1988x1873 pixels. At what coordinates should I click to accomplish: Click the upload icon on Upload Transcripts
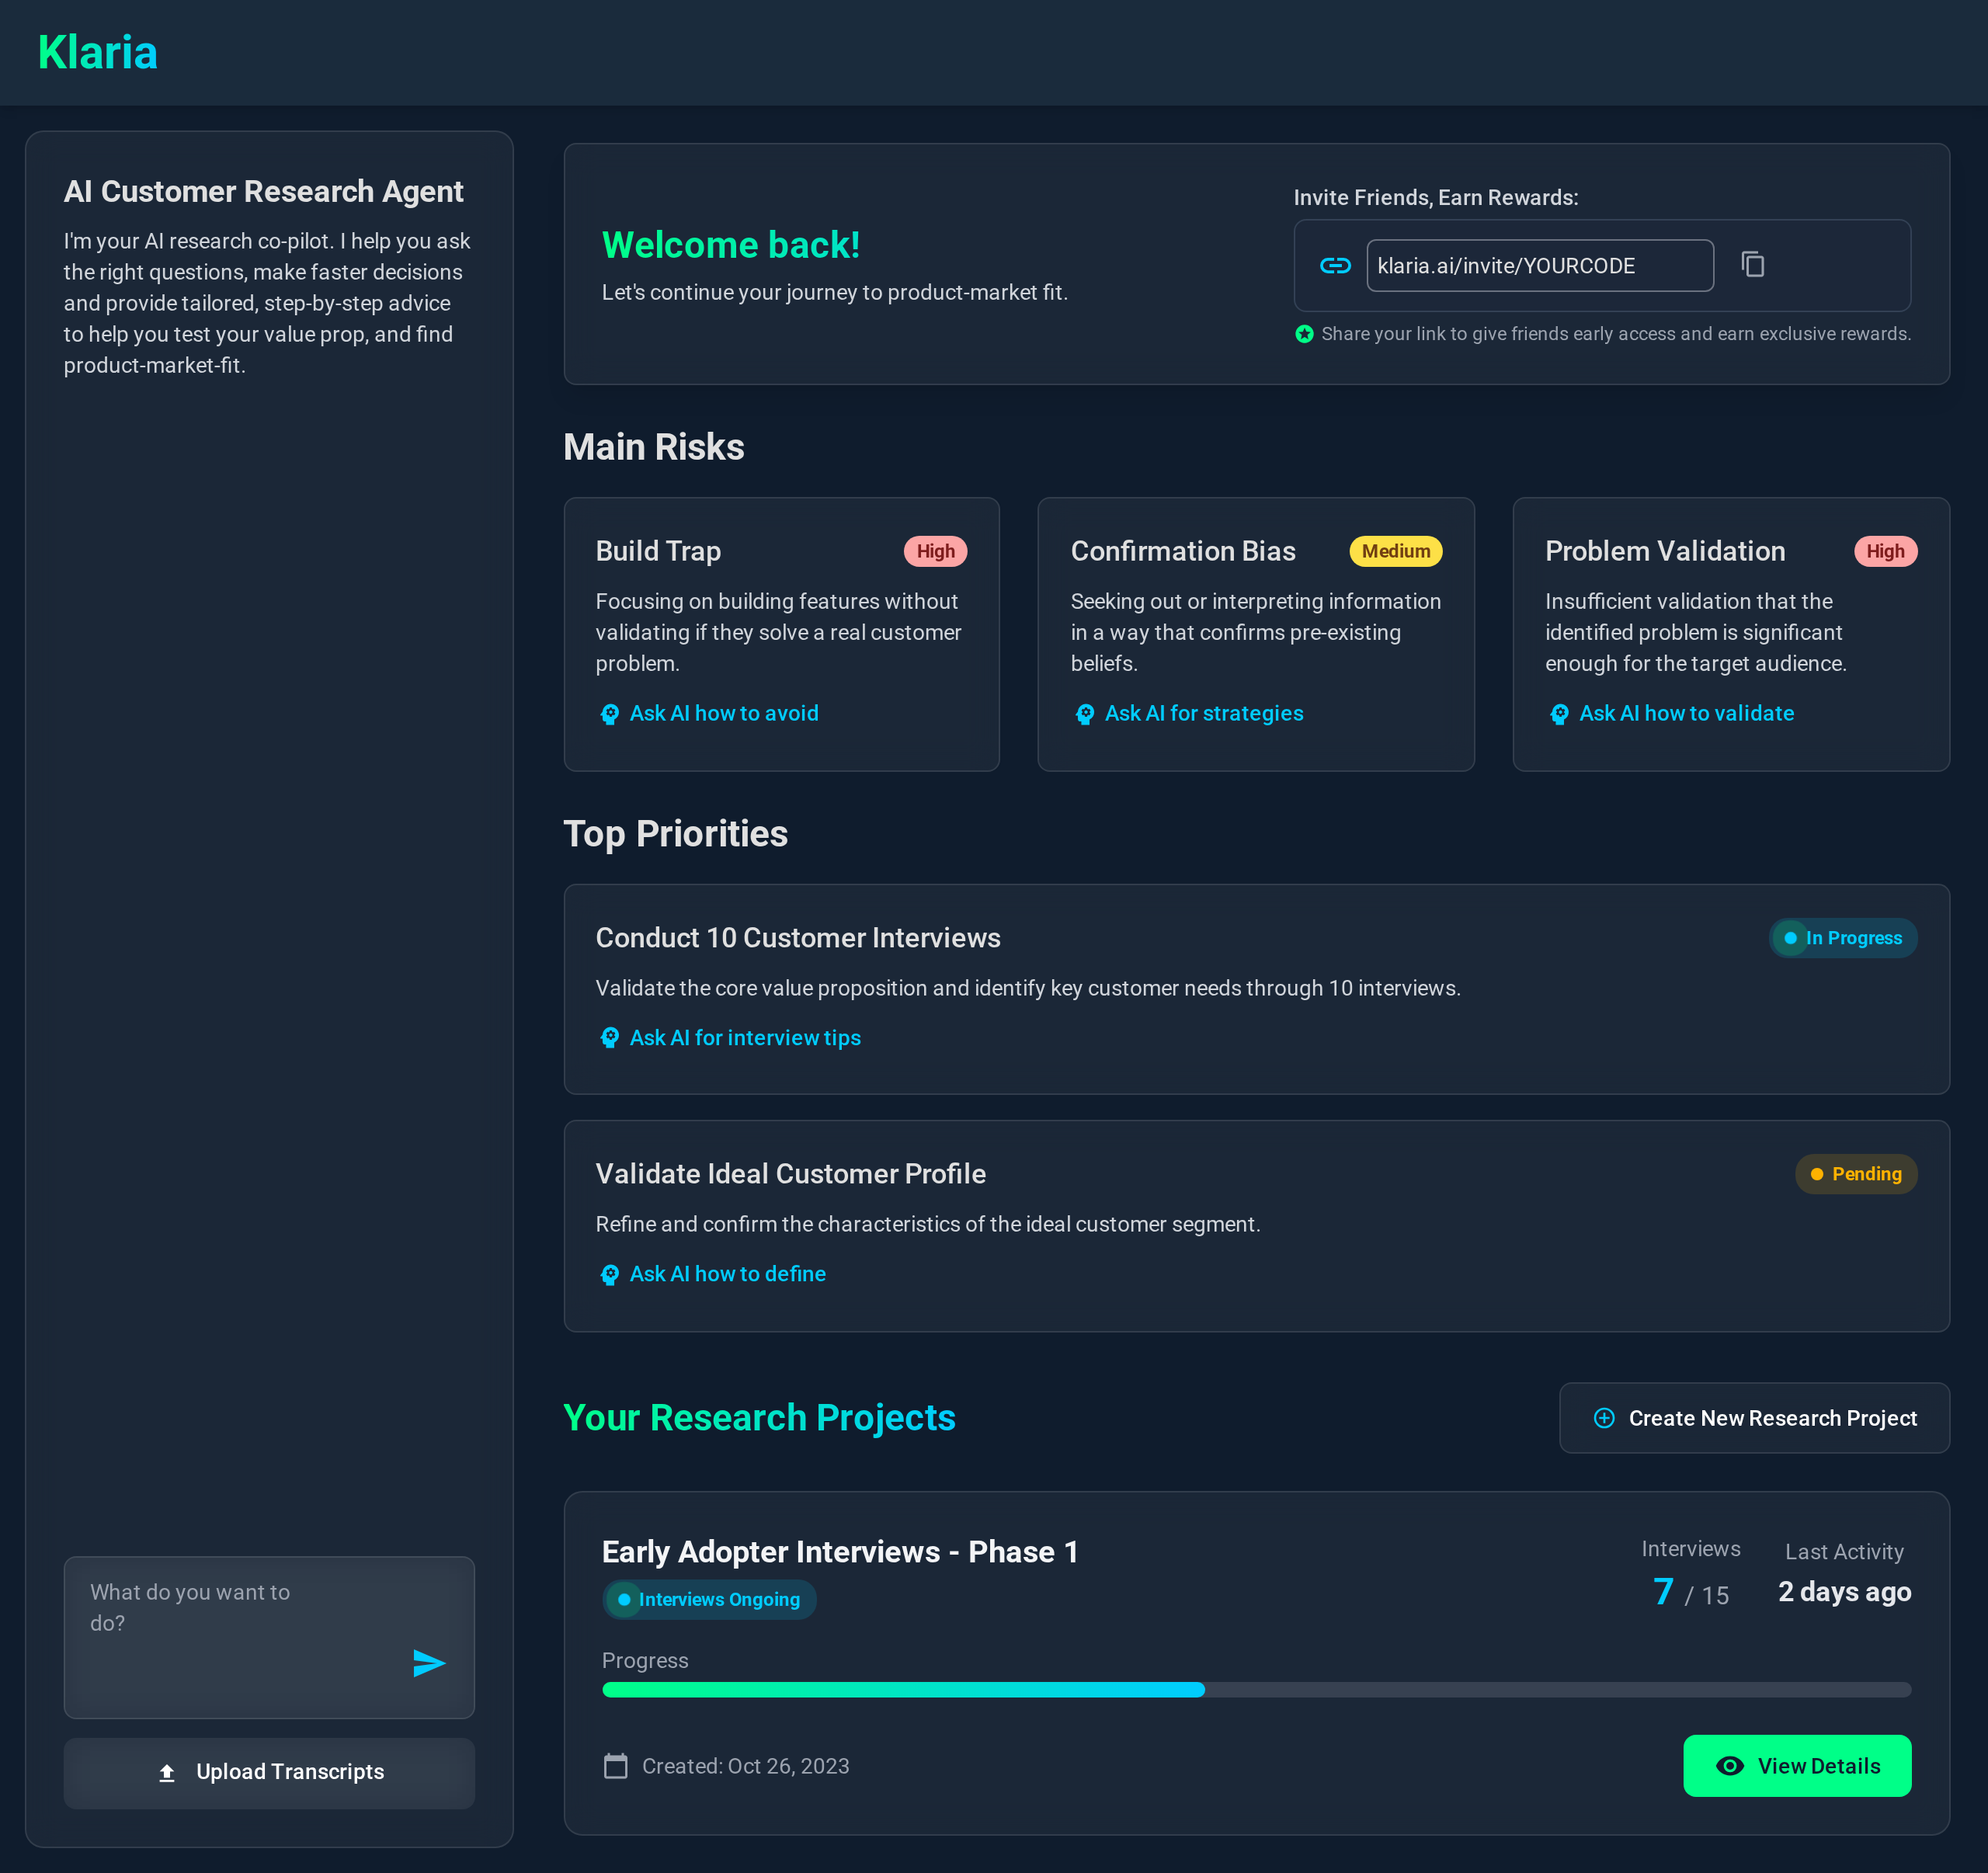click(167, 1771)
